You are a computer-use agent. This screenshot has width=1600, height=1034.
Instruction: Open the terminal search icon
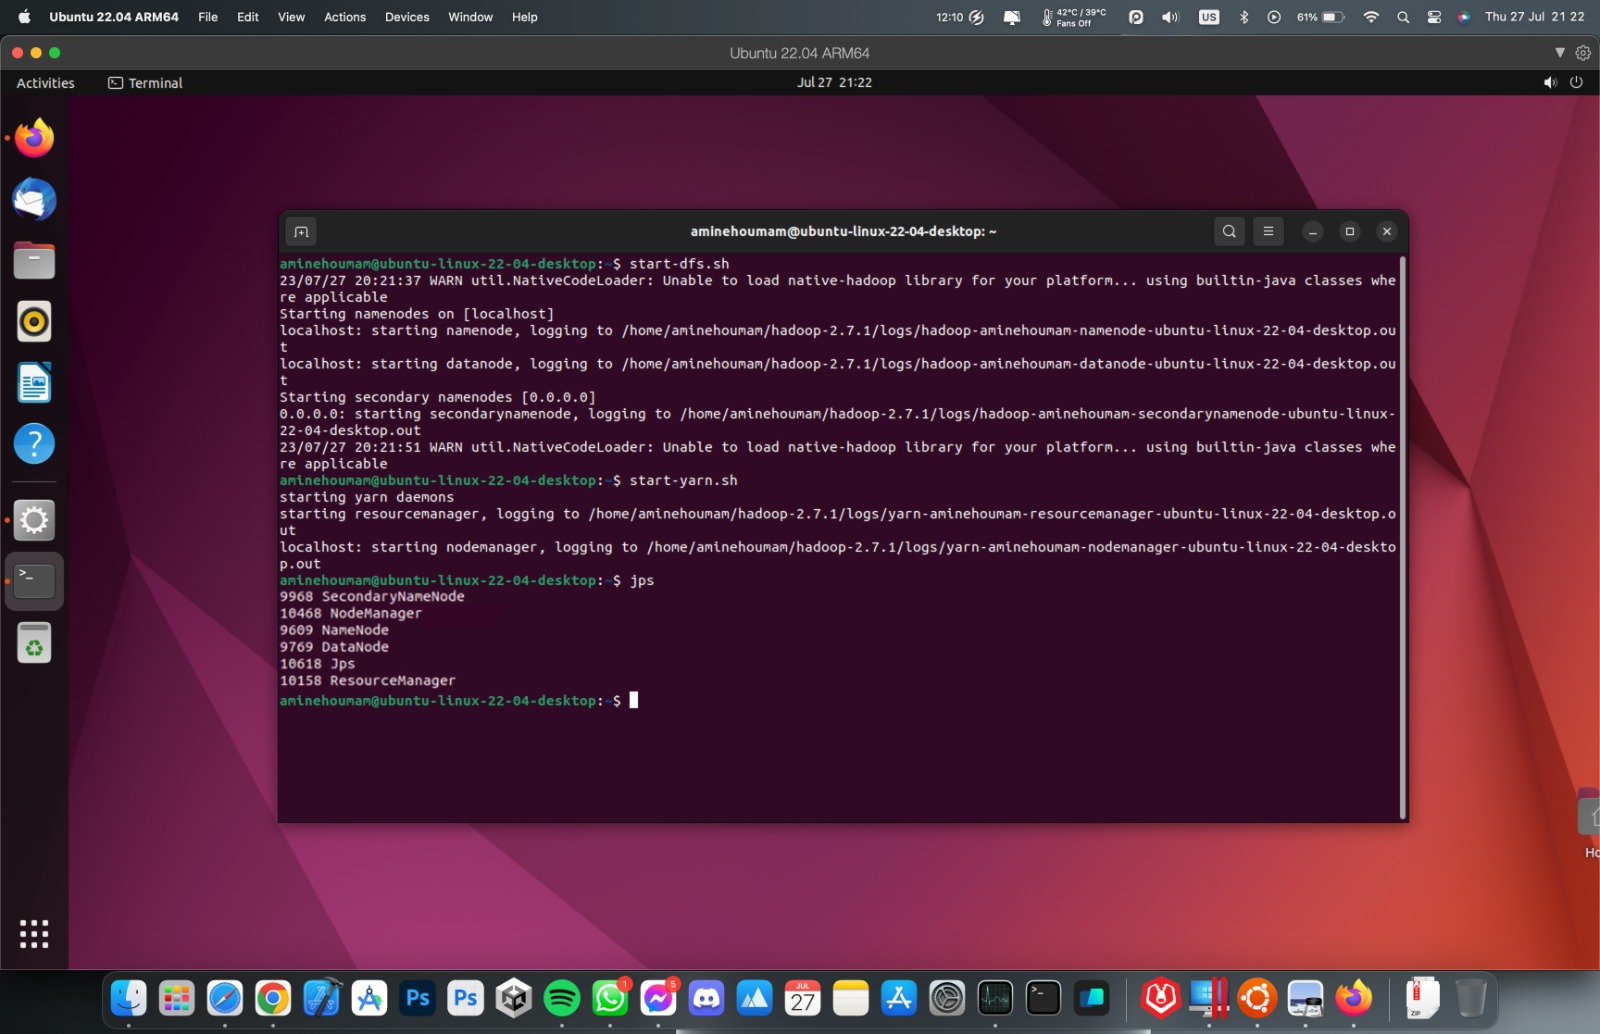pyautogui.click(x=1229, y=231)
